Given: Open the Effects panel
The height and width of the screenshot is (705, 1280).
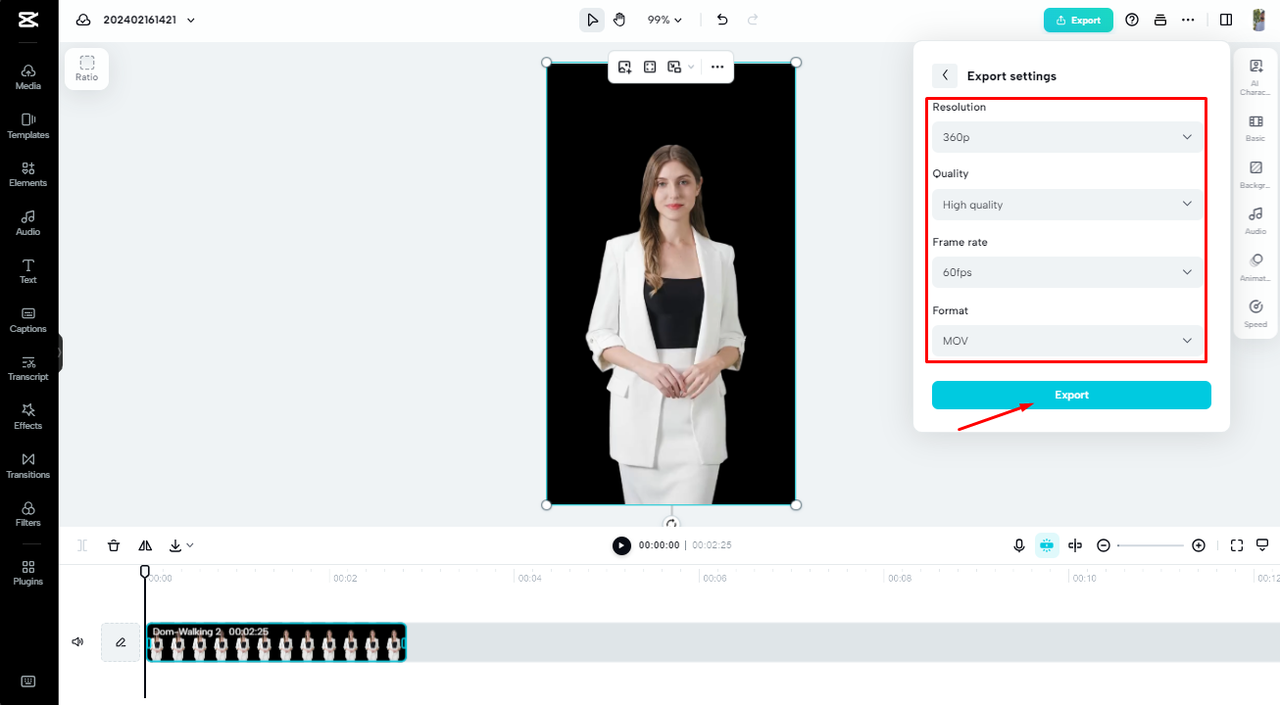Looking at the screenshot, I should [x=28, y=417].
